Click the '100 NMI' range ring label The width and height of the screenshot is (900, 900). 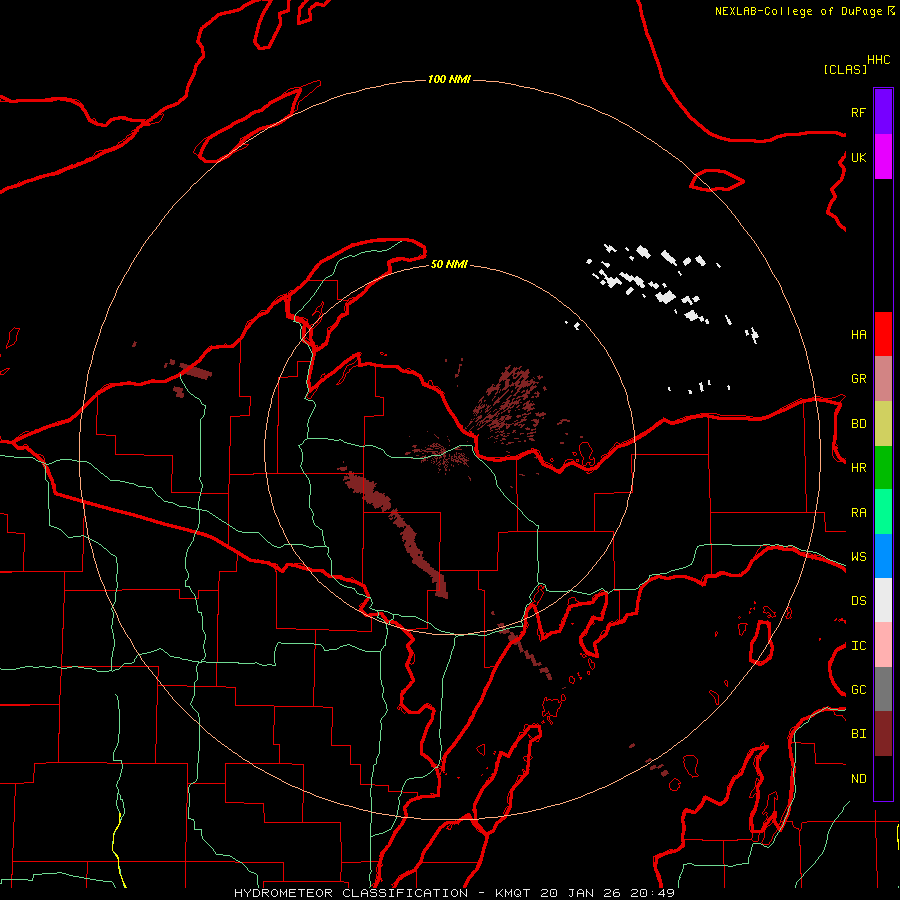pos(449,79)
